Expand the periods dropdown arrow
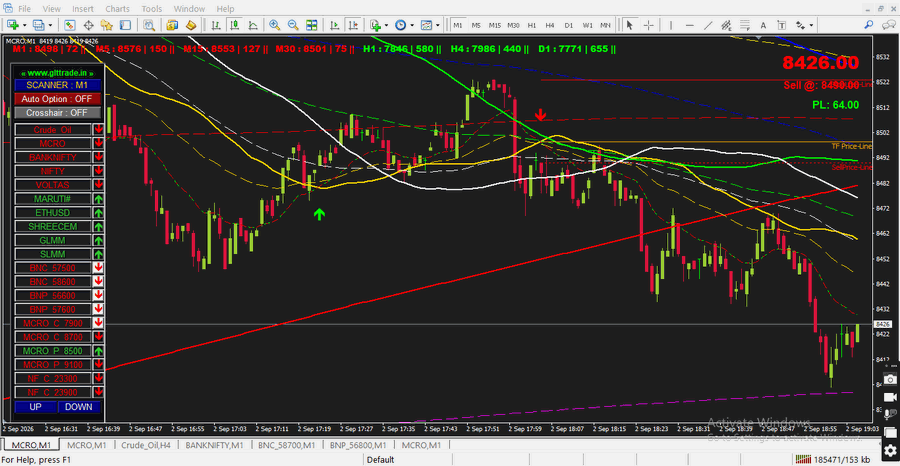 click(x=412, y=25)
